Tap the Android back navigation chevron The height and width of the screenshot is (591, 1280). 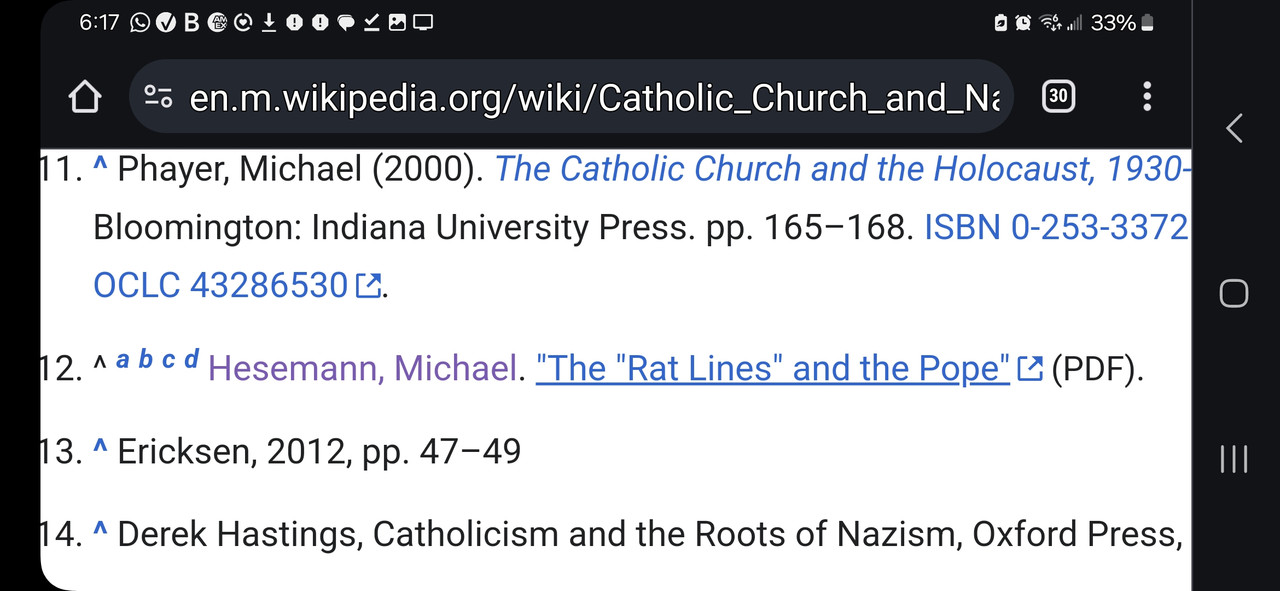click(x=1235, y=128)
